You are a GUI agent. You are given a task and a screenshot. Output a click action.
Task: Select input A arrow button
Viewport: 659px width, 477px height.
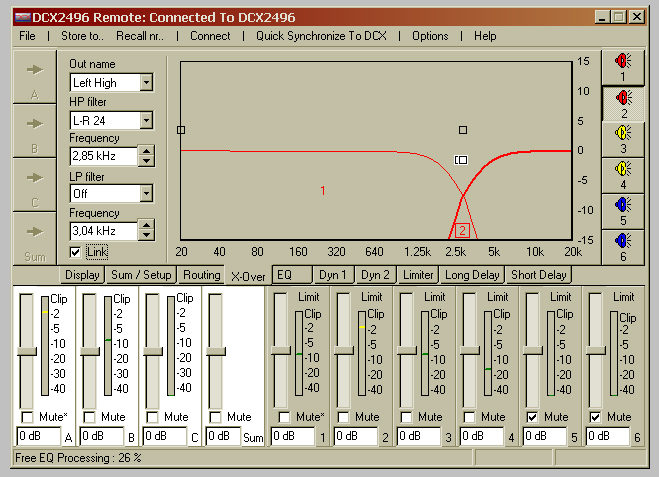pyautogui.click(x=34, y=77)
